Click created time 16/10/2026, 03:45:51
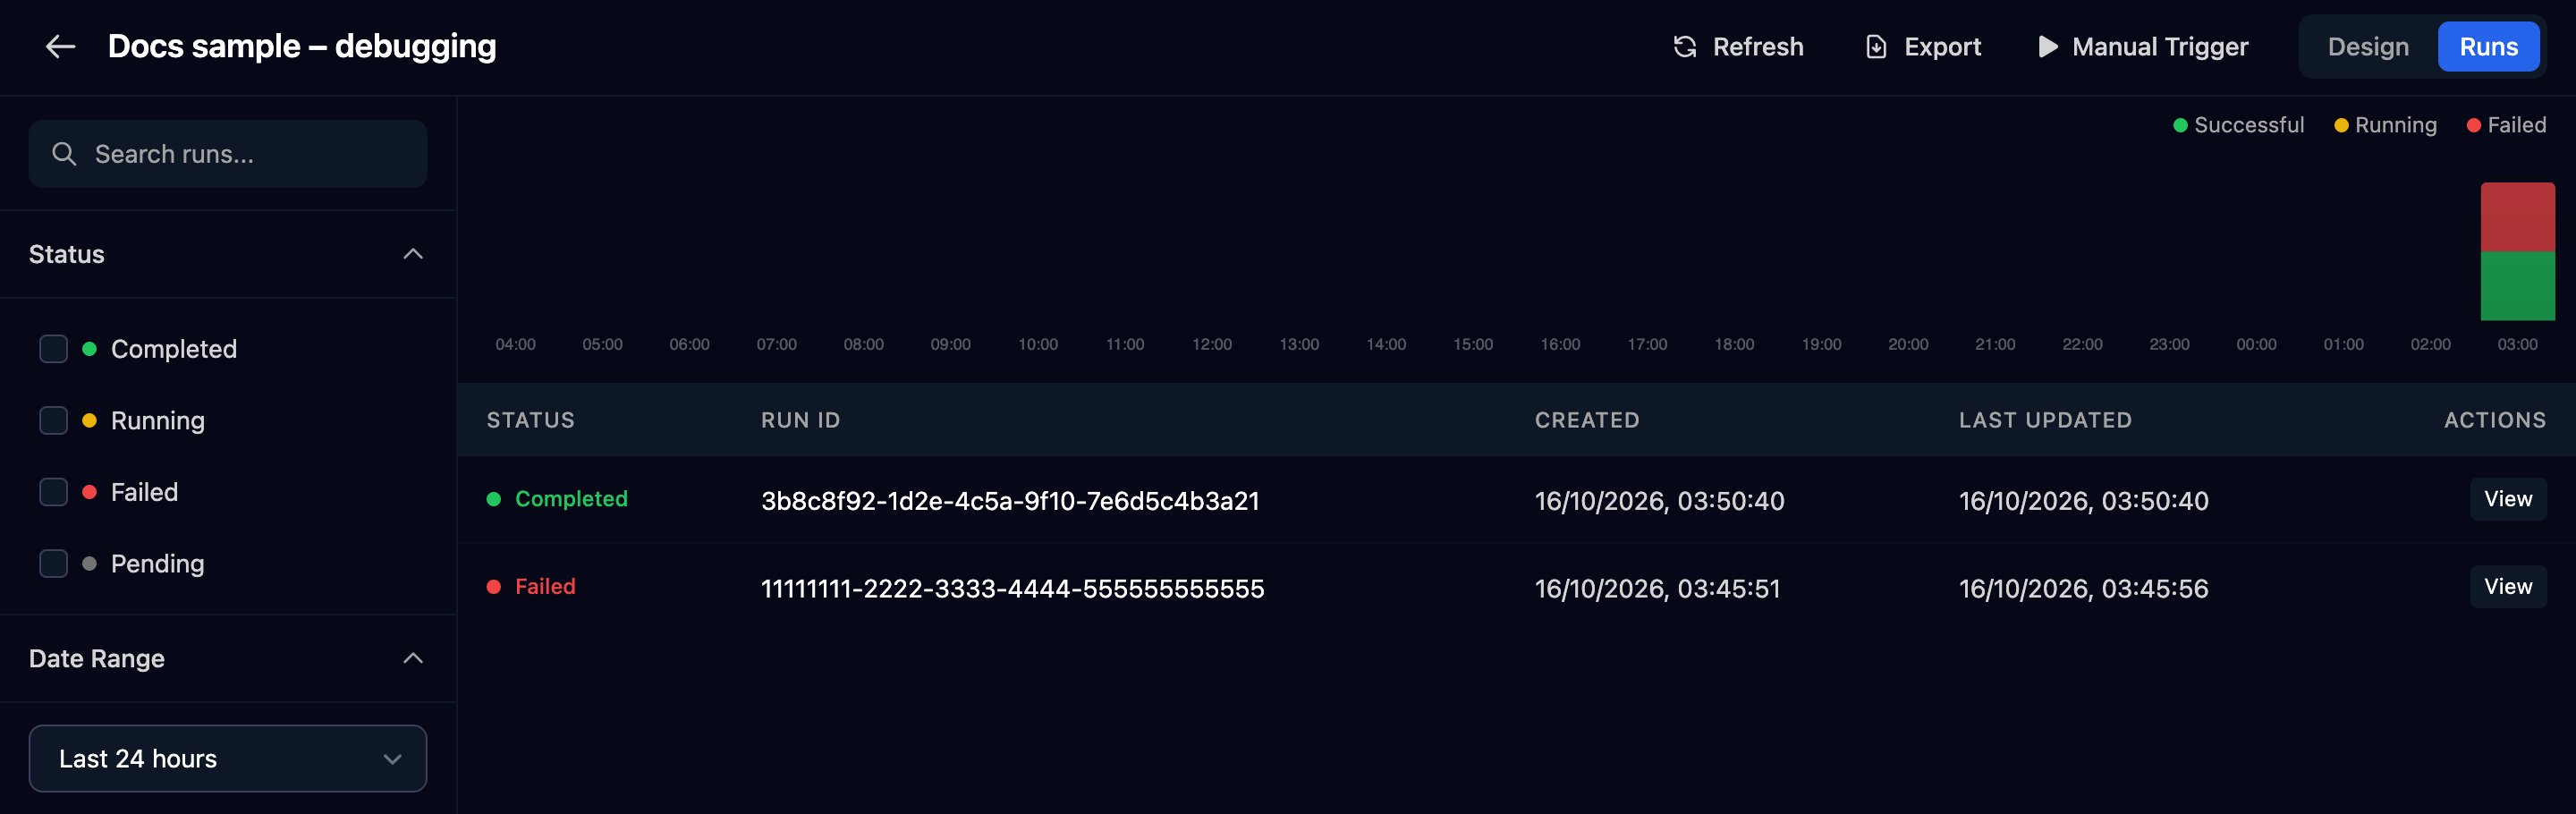The height and width of the screenshot is (814, 2576). (1657, 589)
